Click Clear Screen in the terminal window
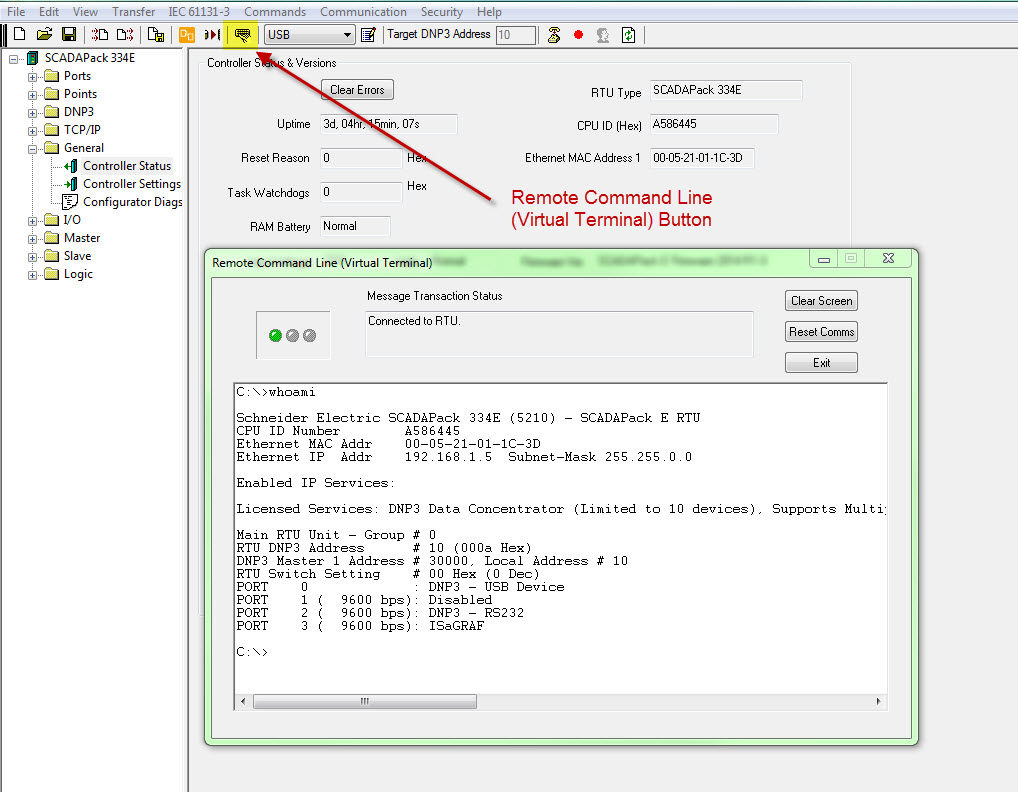The image size is (1018, 792). pos(821,301)
